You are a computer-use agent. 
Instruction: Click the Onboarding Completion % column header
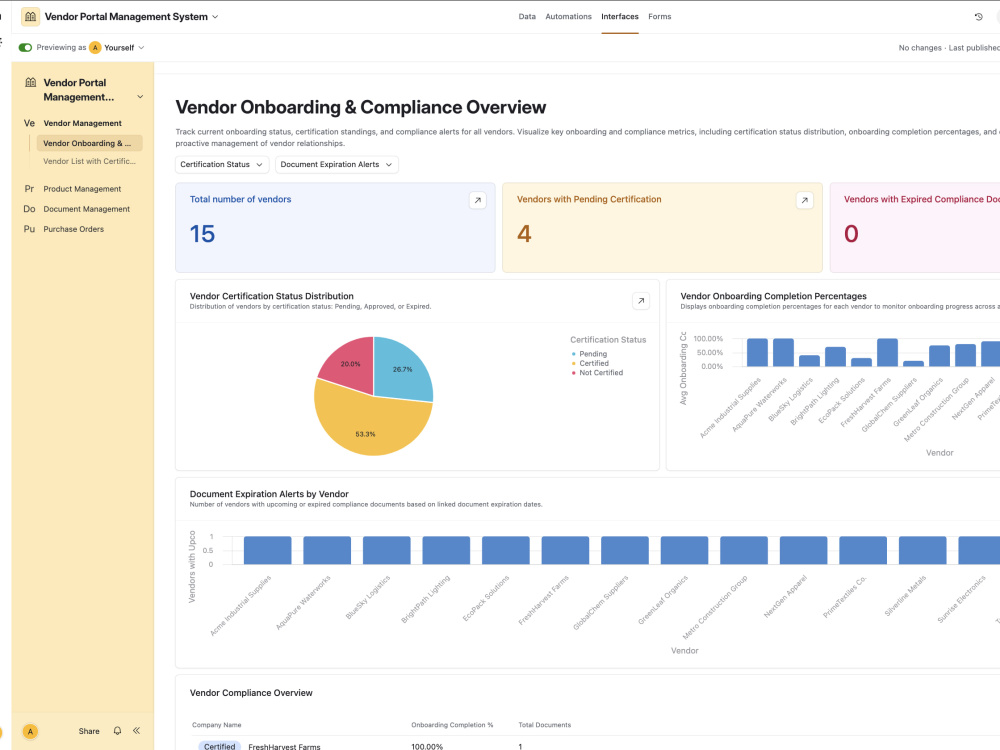pyautogui.click(x=452, y=725)
